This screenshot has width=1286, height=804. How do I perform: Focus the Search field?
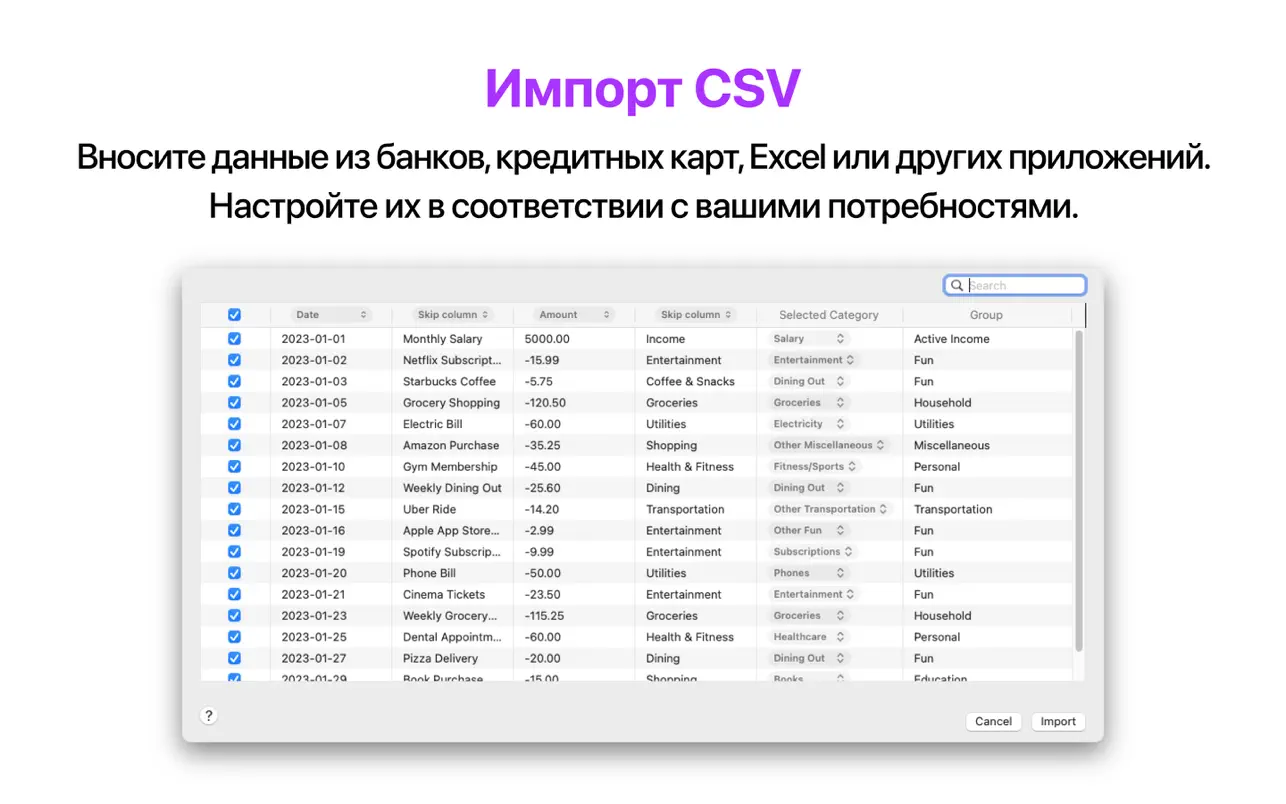click(1015, 286)
